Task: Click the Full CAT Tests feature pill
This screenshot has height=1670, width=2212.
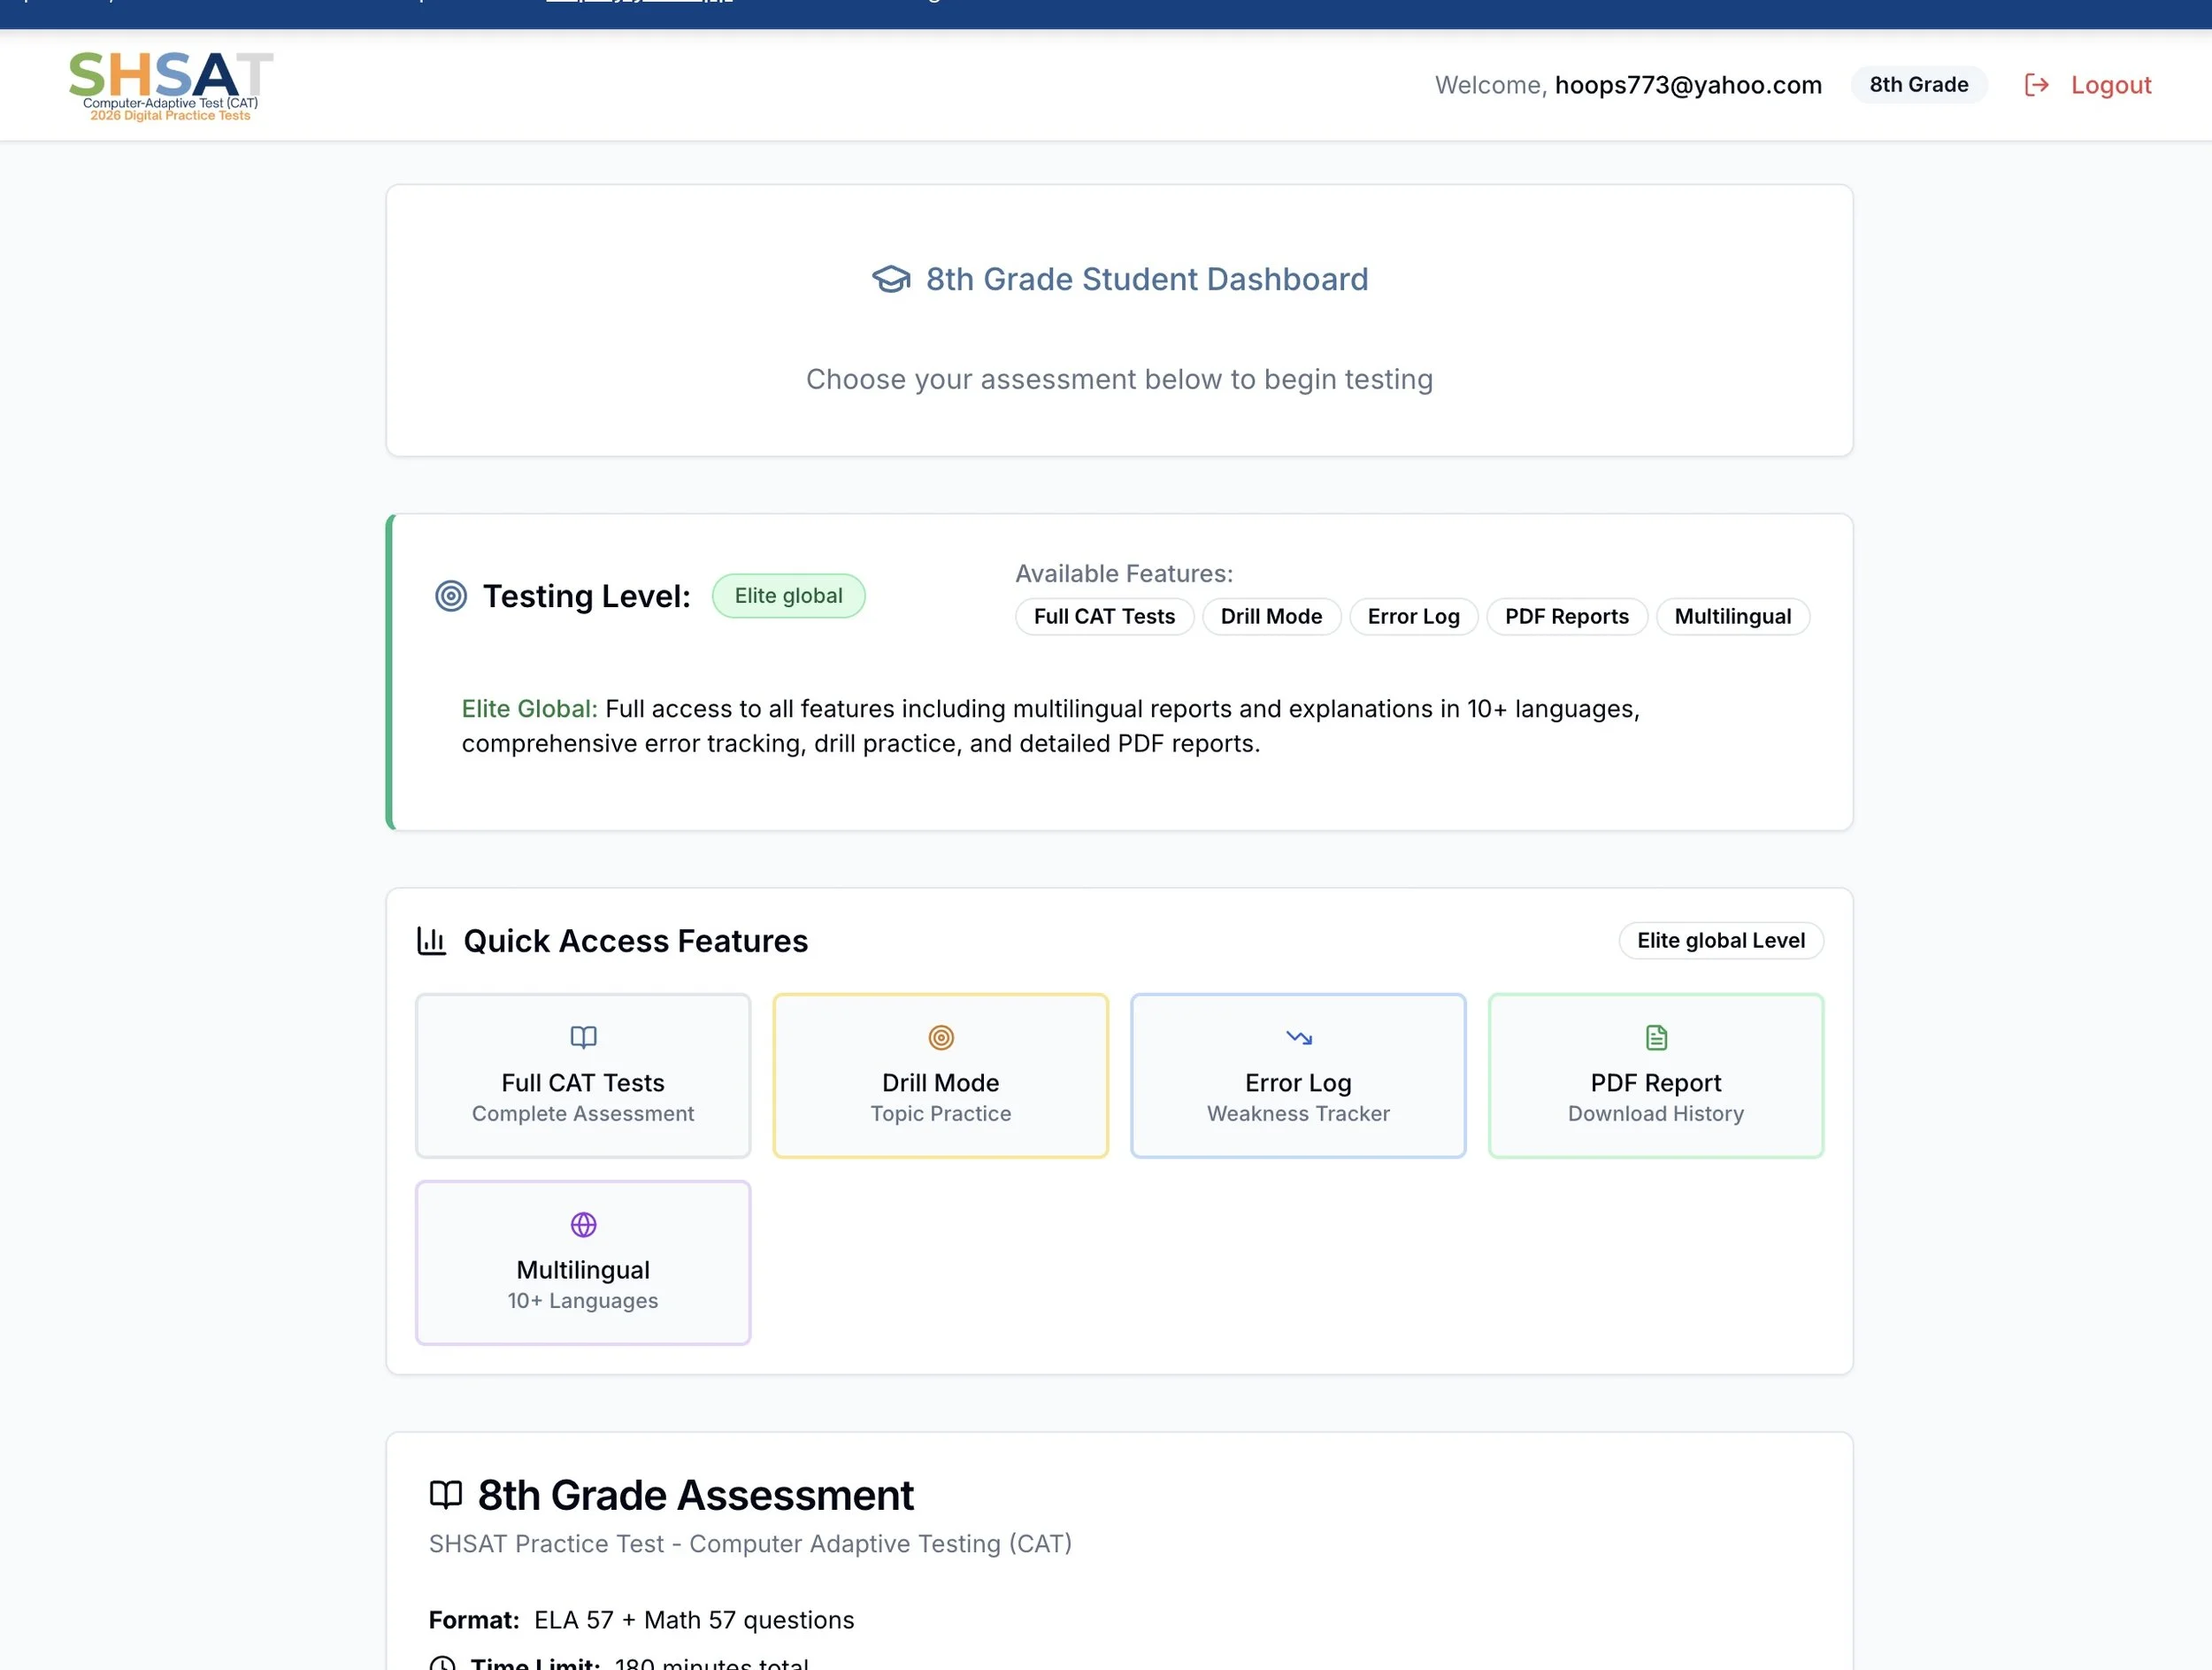Action: (1104, 616)
